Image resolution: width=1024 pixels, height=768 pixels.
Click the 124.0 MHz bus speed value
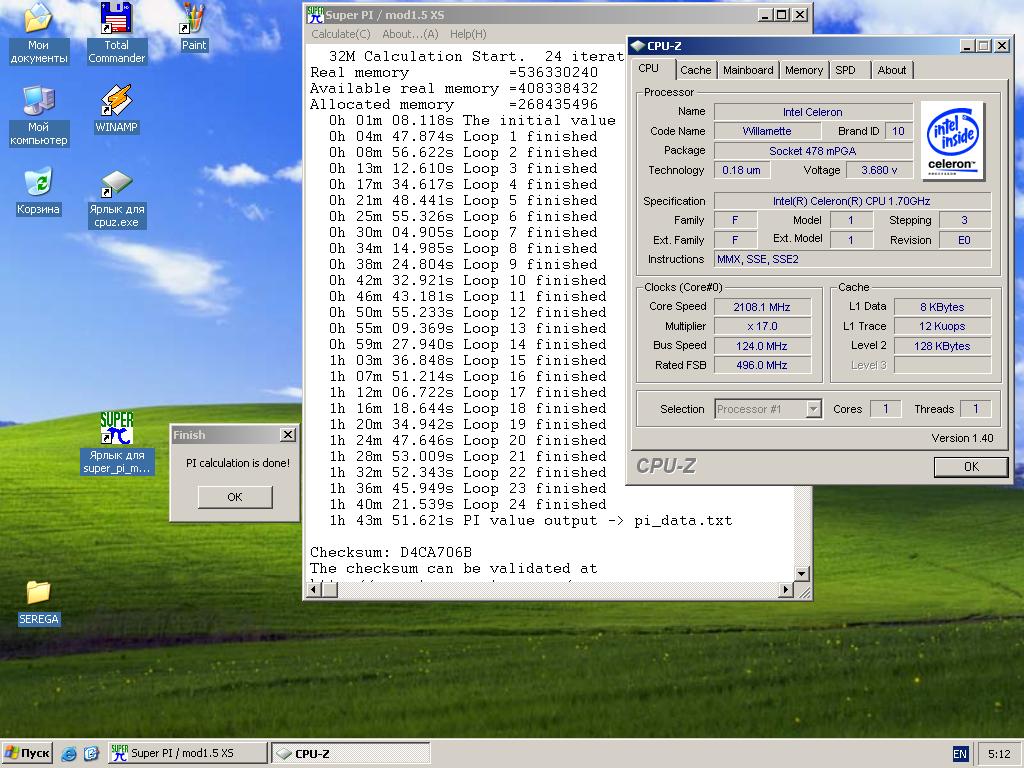coord(762,346)
